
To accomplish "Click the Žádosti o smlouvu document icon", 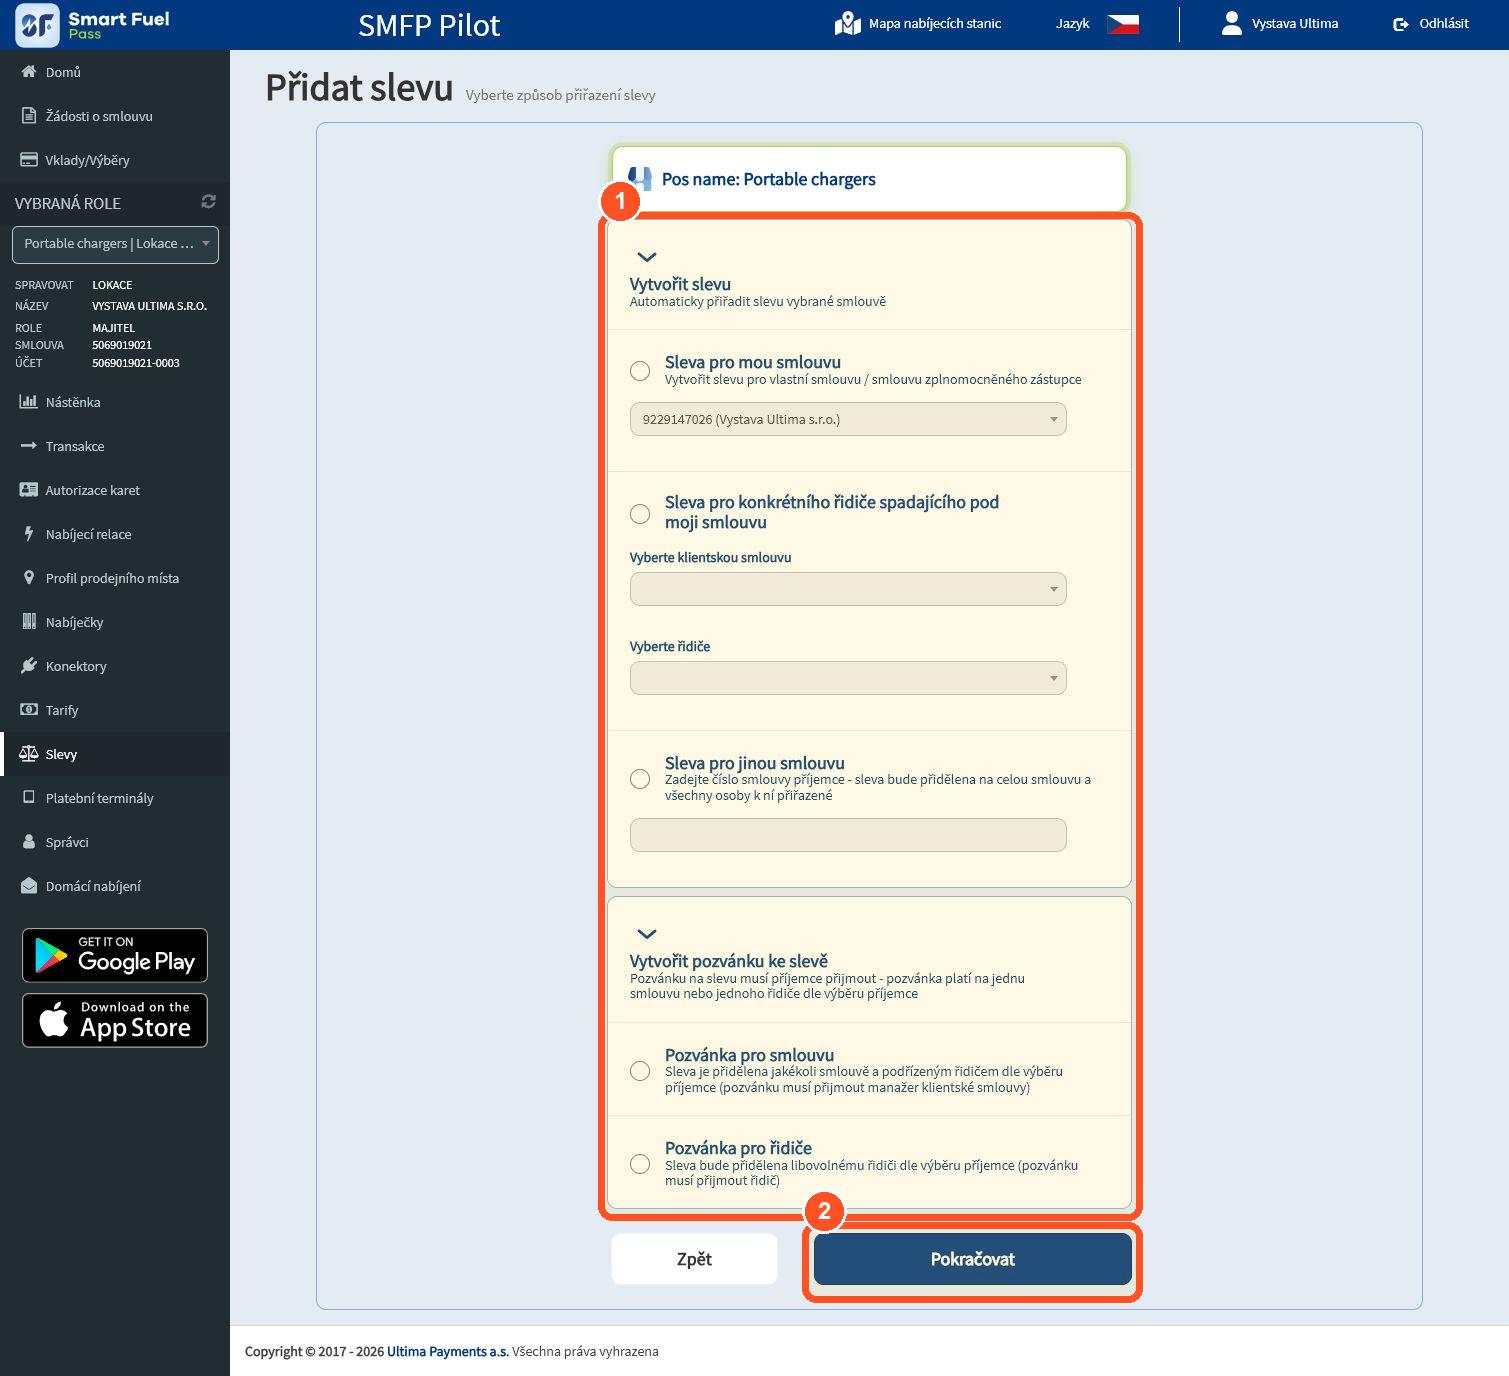I will (29, 116).
